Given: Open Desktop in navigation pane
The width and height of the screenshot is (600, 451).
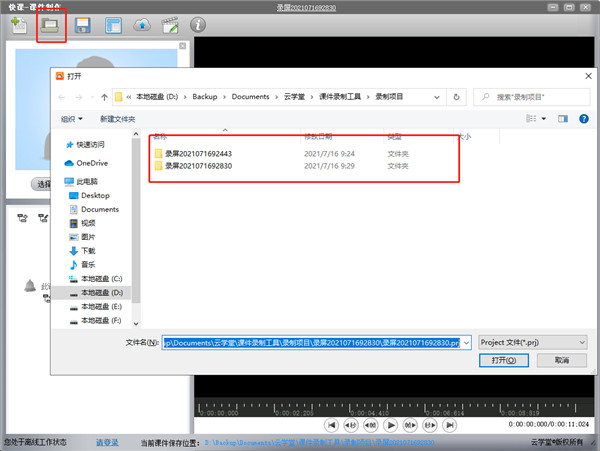Looking at the screenshot, I should (x=95, y=195).
